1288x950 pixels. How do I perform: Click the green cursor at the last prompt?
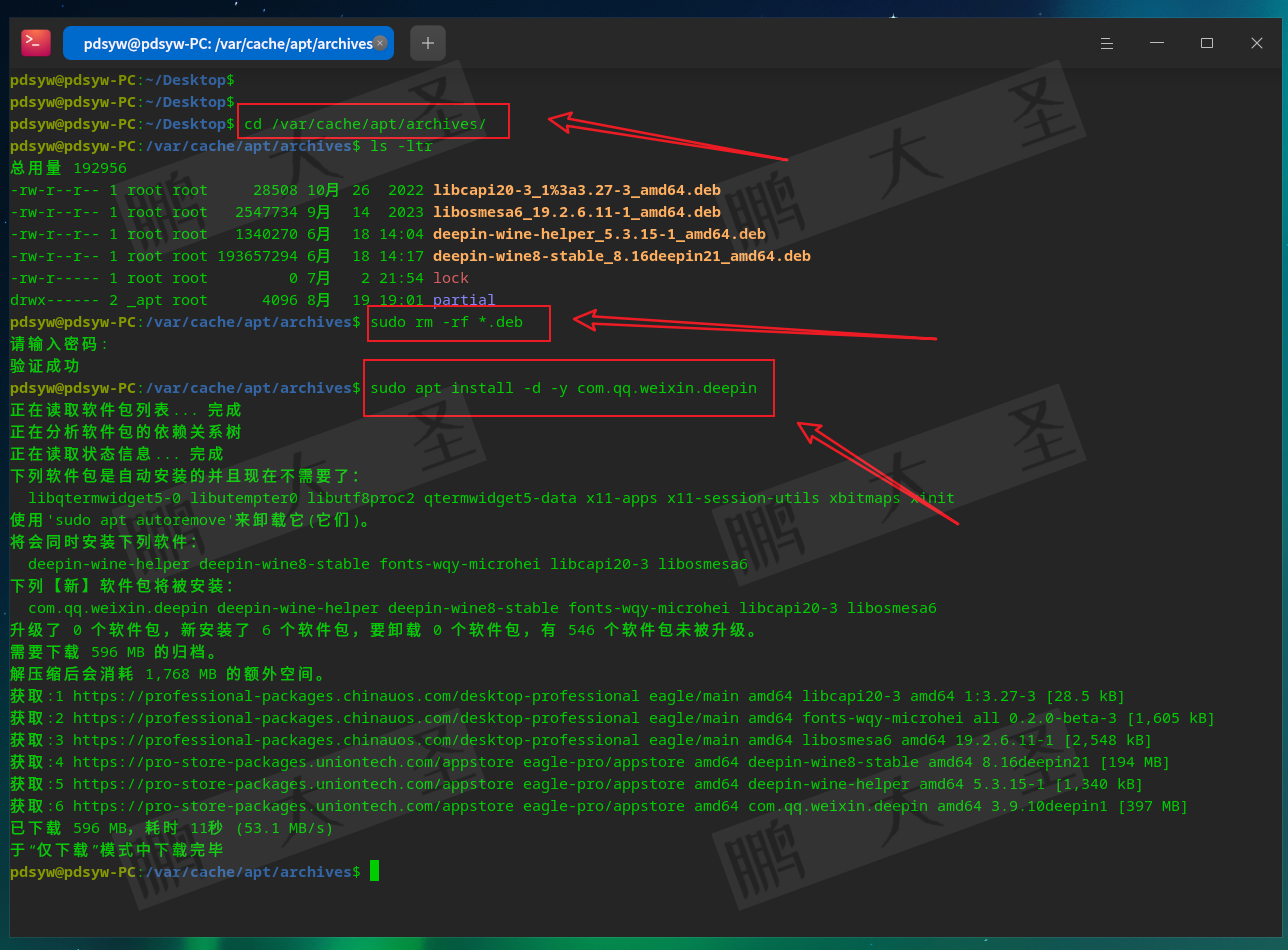pos(375,872)
